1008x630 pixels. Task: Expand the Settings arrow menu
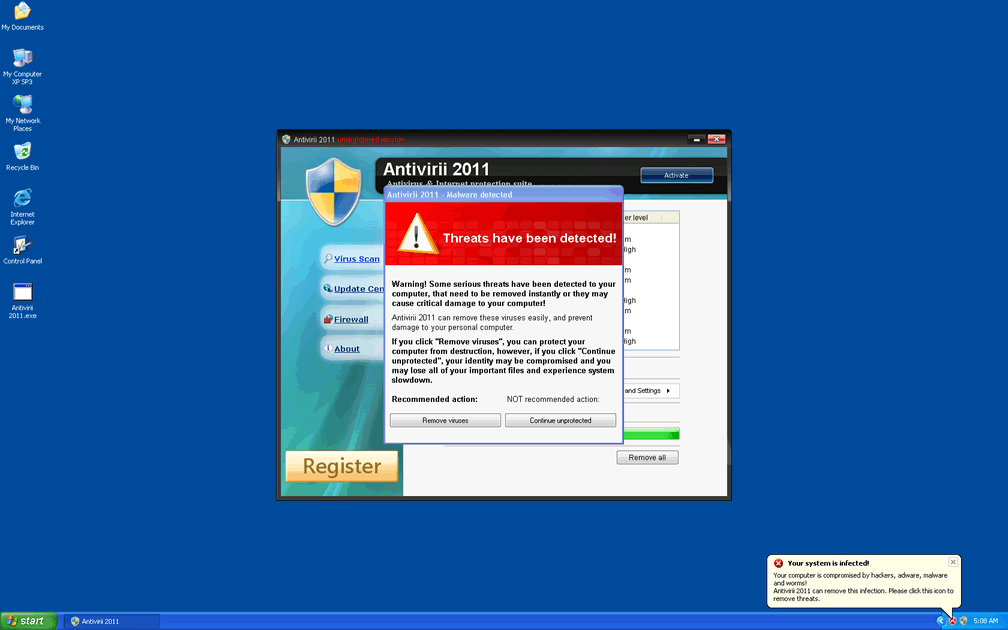tap(667, 391)
